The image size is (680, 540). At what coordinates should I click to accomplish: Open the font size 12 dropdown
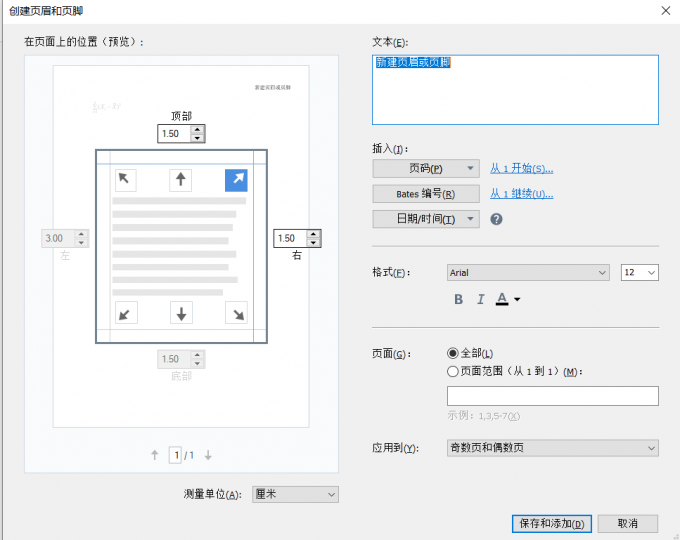click(x=640, y=272)
